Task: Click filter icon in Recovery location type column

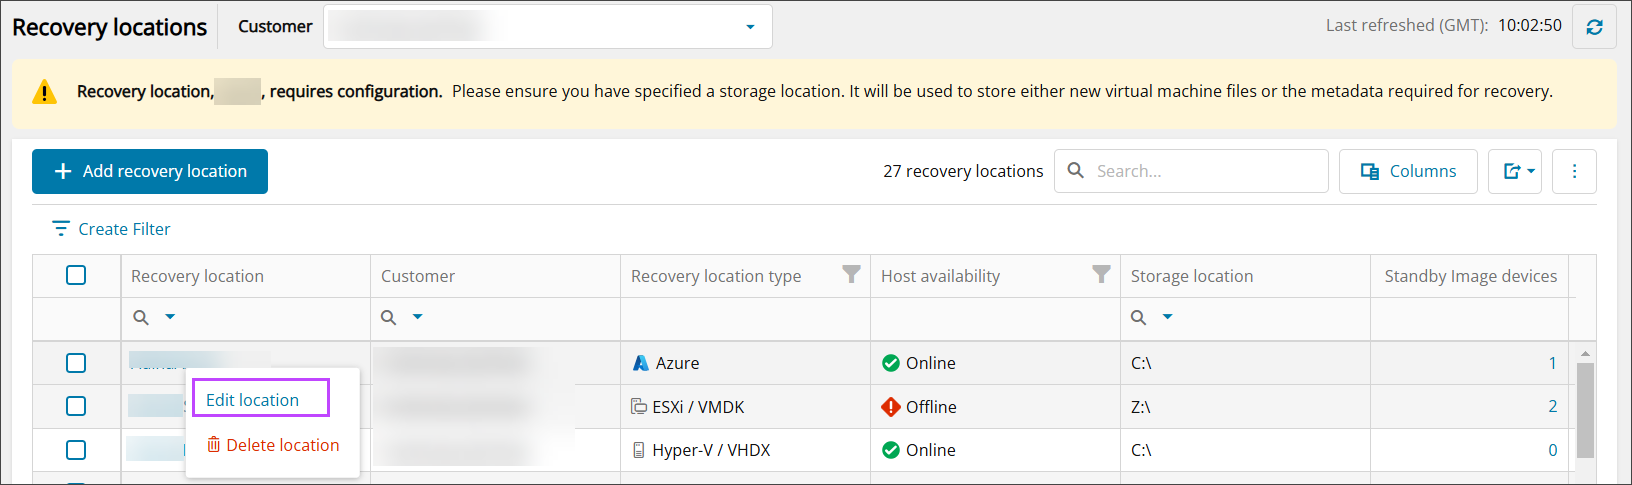Action: (x=851, y=275)
